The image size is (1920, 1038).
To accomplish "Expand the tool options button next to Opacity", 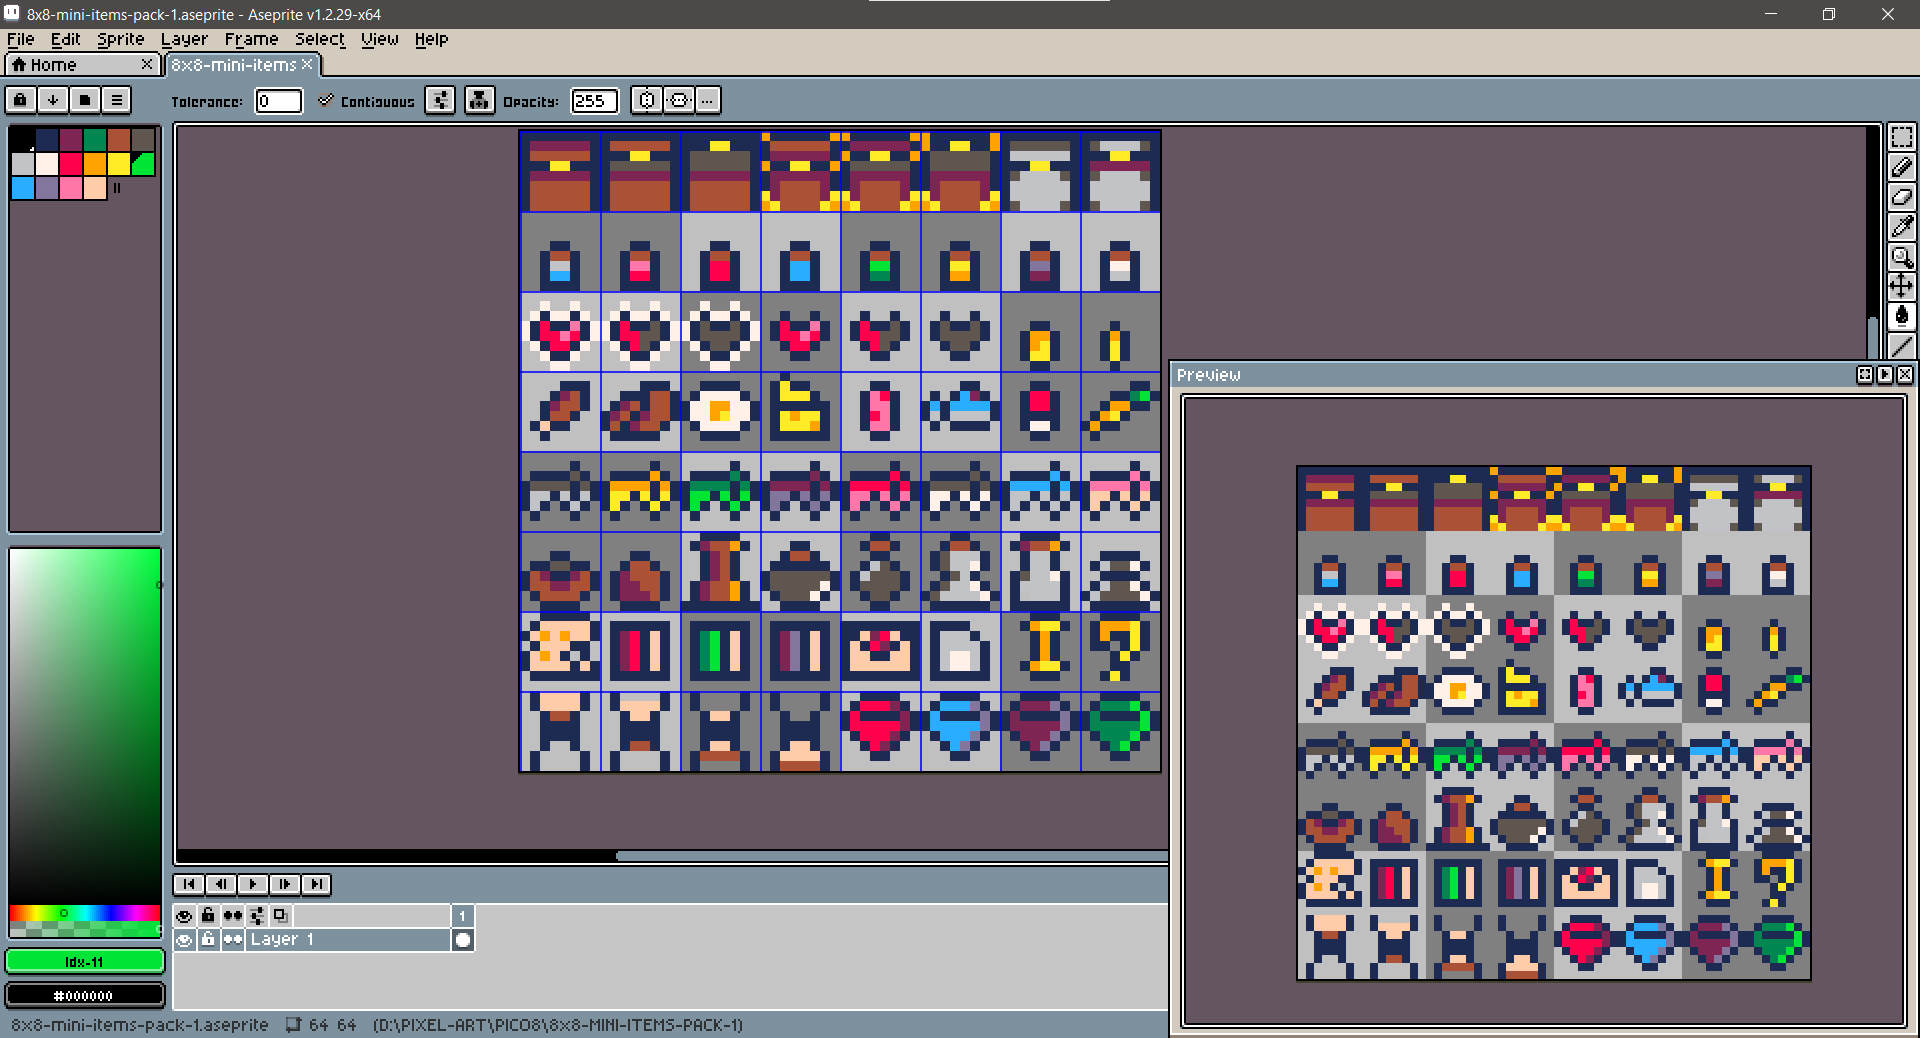I will [x=647, y=100].
